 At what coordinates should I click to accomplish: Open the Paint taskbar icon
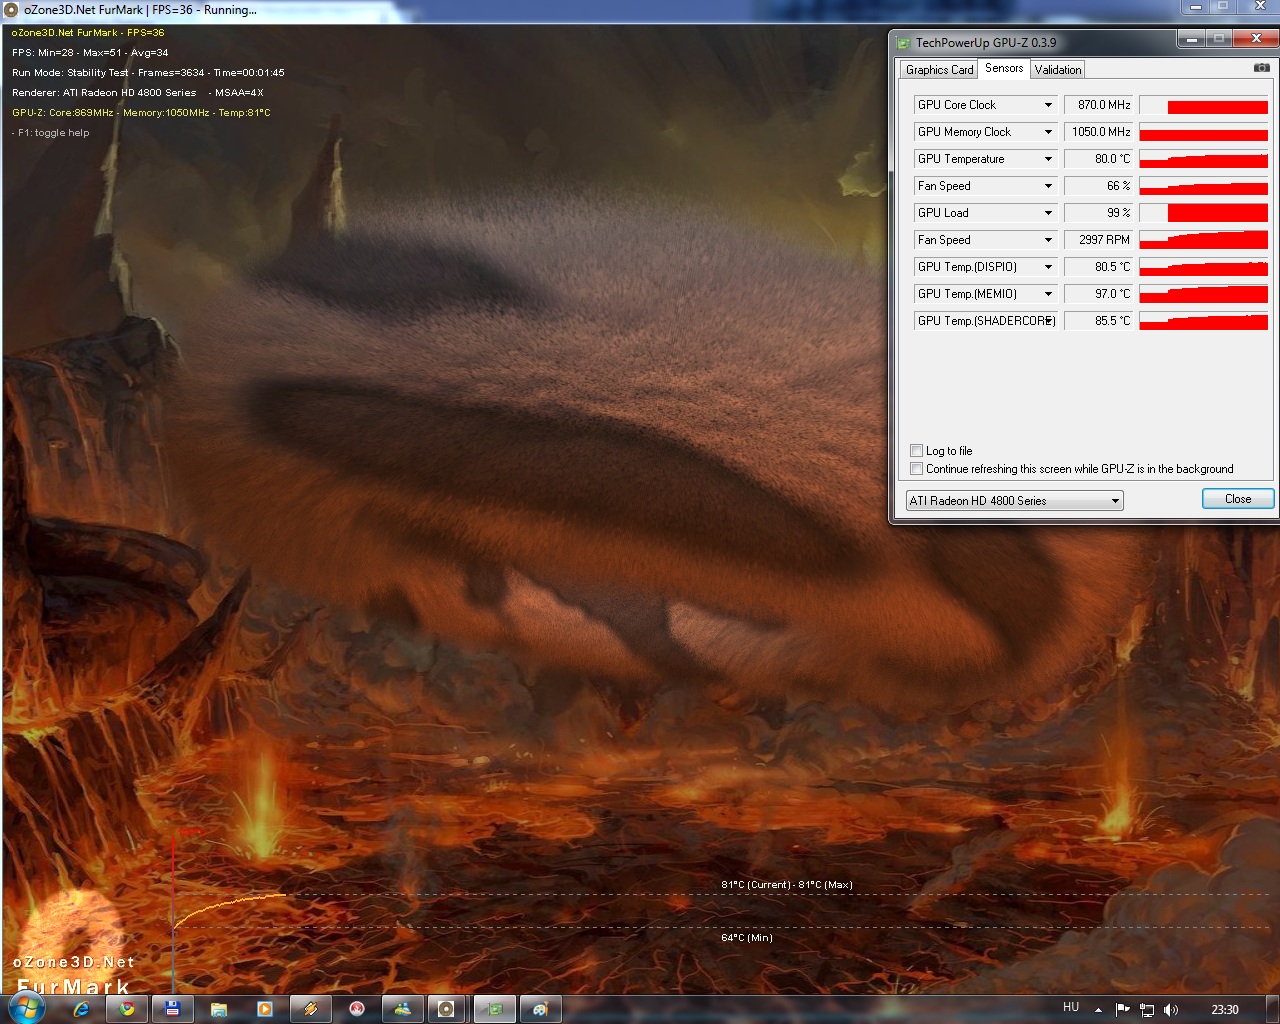pyautogui.click(x=540, y=1009)
